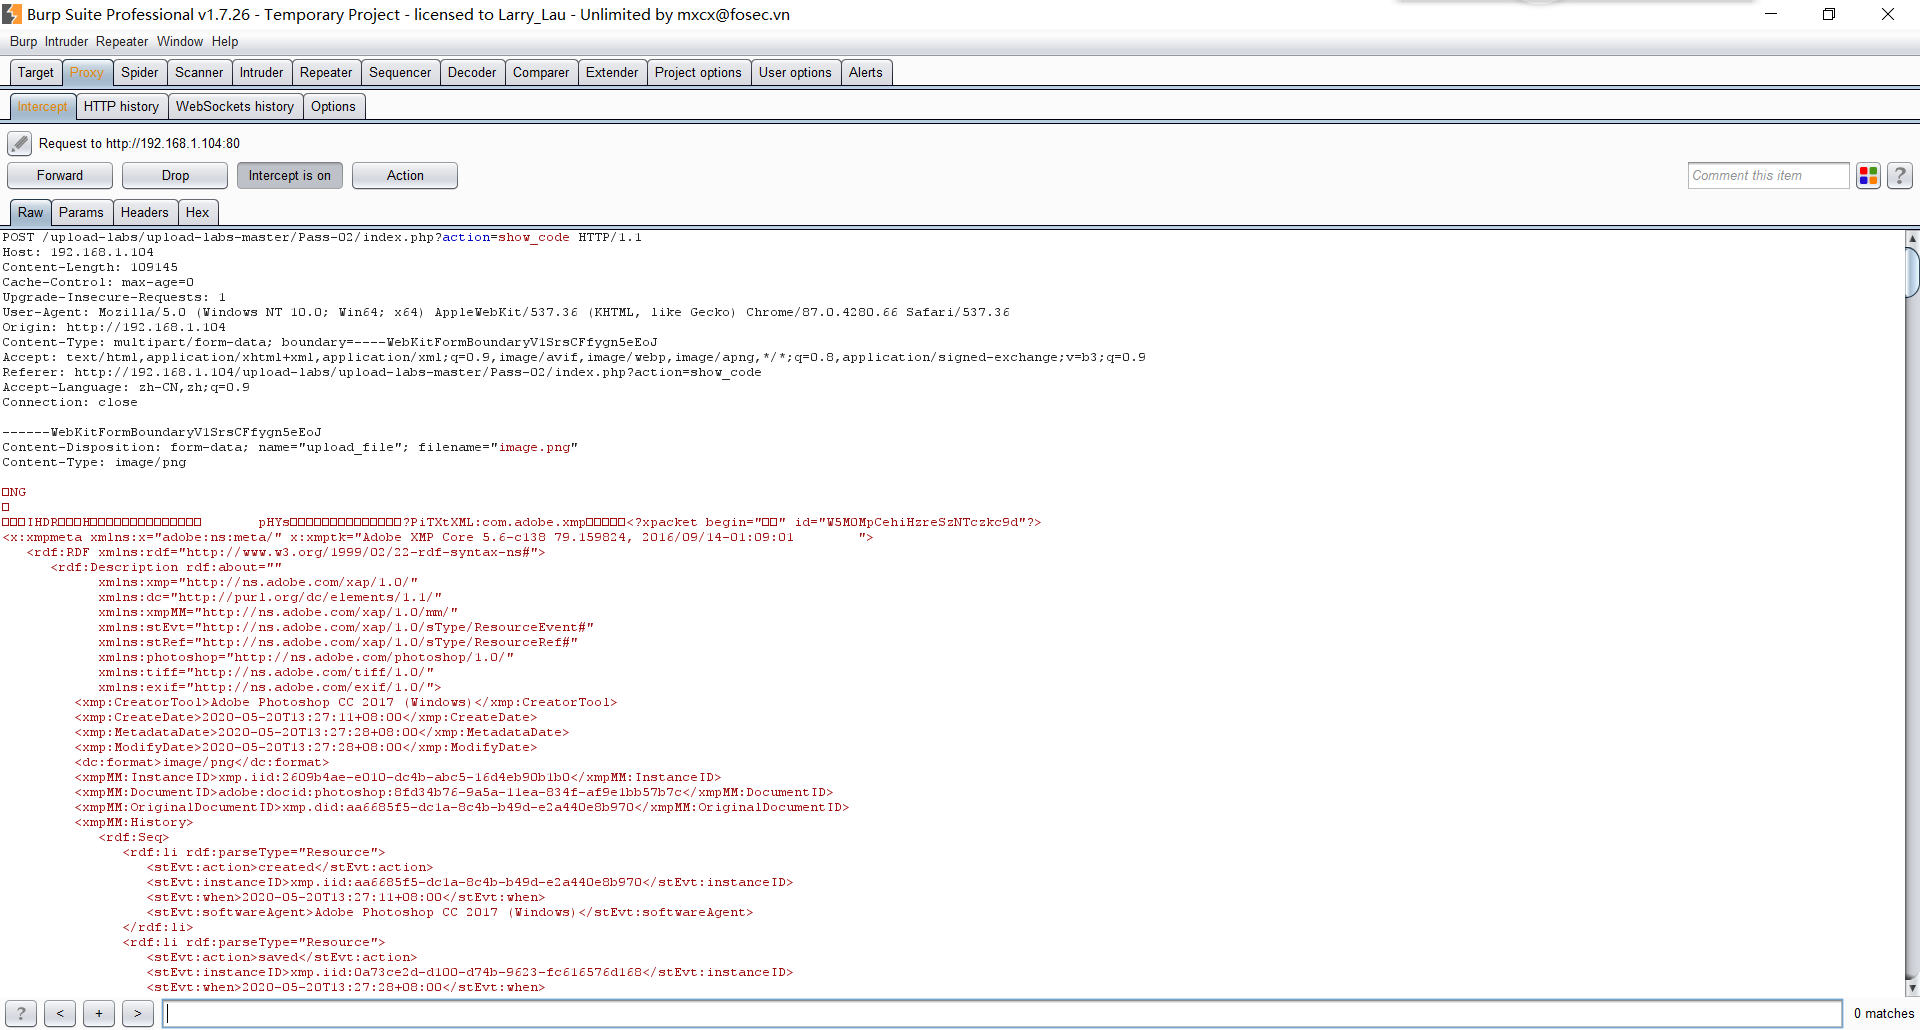
Task: Click the help question mark icon near comment field
Action: pyautogui.click(x=1900, y=176)
